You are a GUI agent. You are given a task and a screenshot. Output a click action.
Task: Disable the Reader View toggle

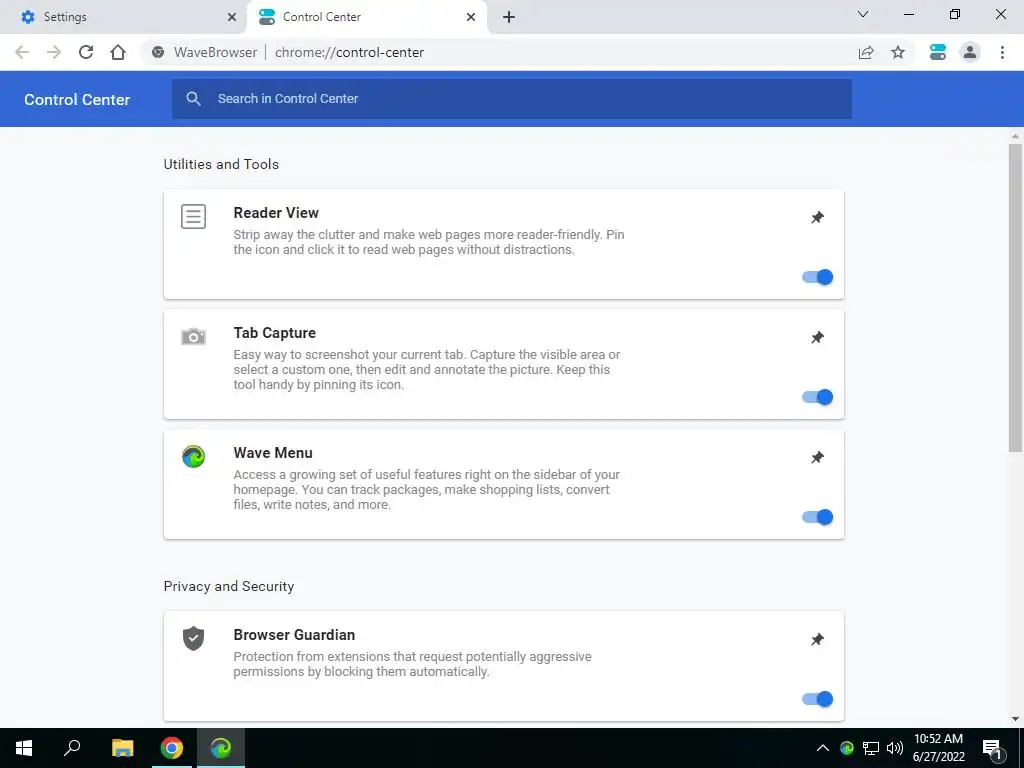coord(818,277)
